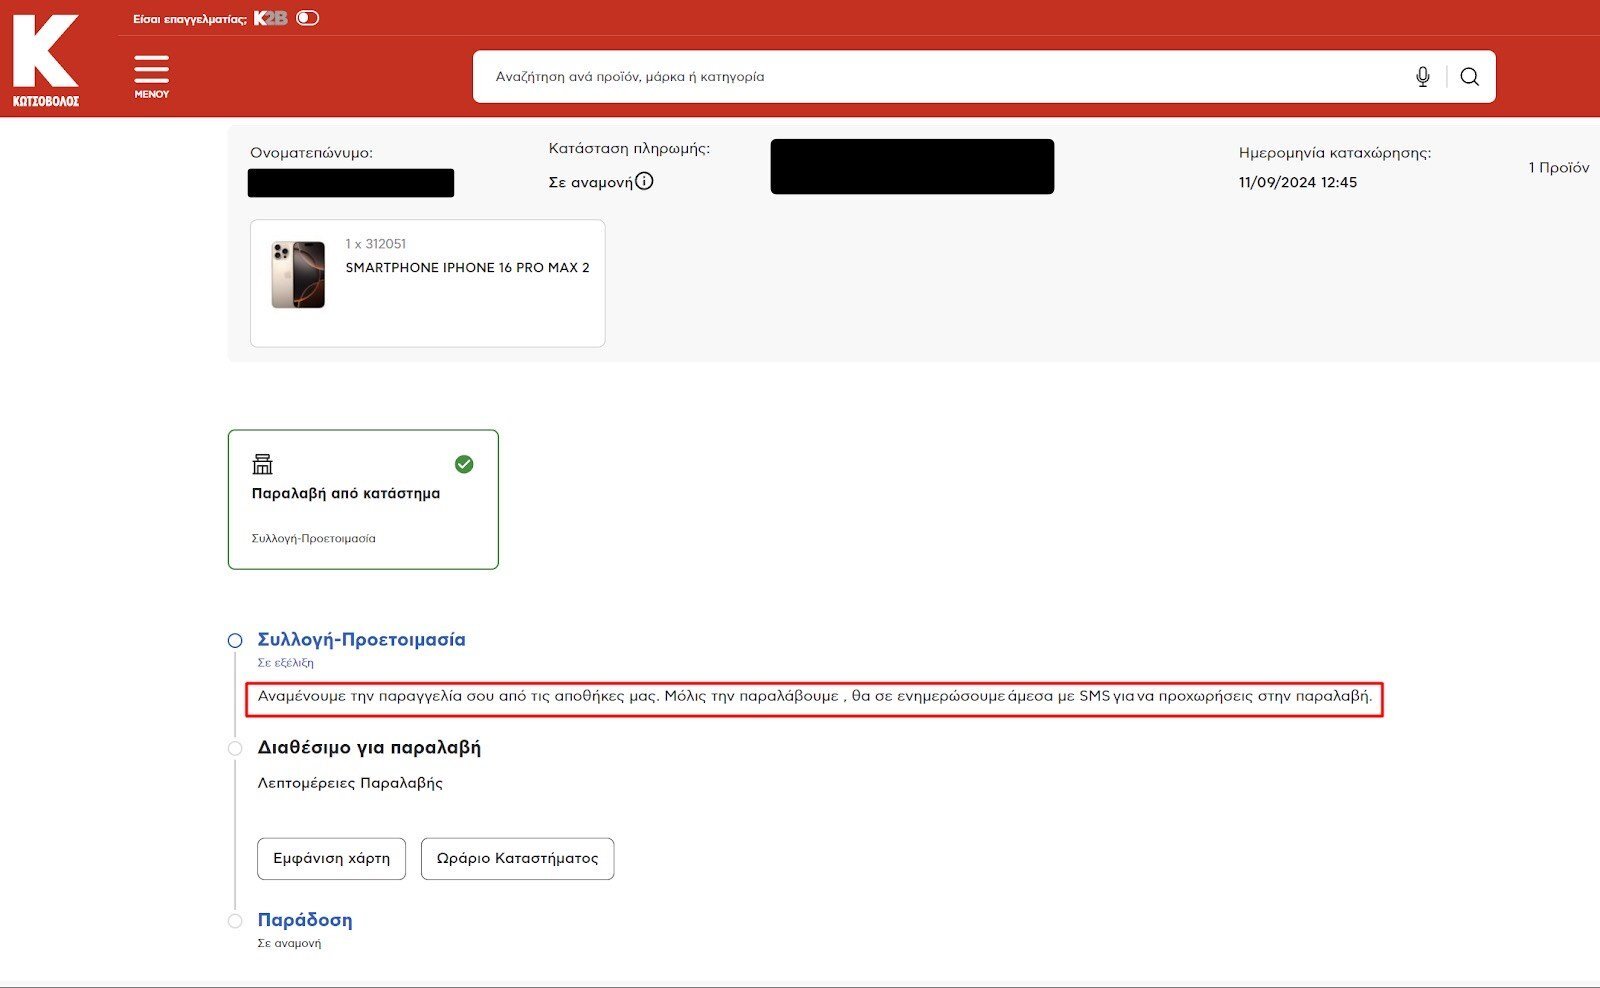
Task: Click the Συλλογή-Προετοιμασία timeline circle
Action: pos(235,641)
